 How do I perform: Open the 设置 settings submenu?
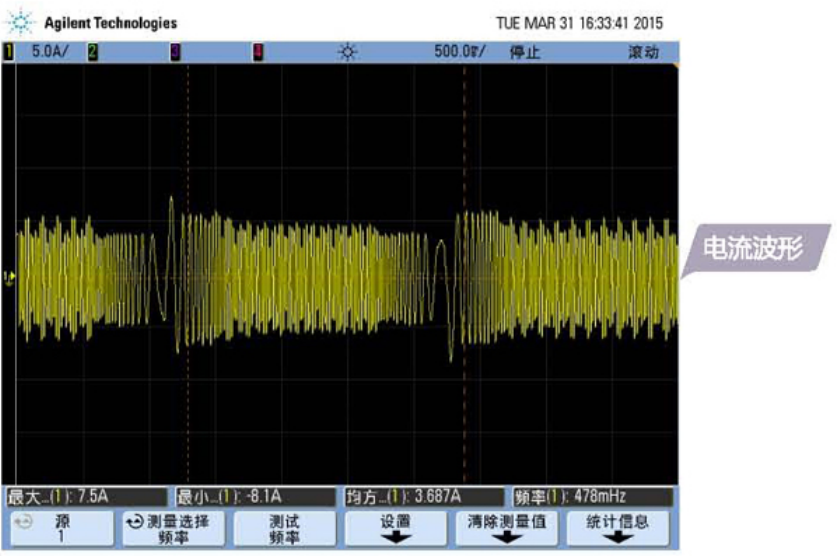click(x=395, y=528)
